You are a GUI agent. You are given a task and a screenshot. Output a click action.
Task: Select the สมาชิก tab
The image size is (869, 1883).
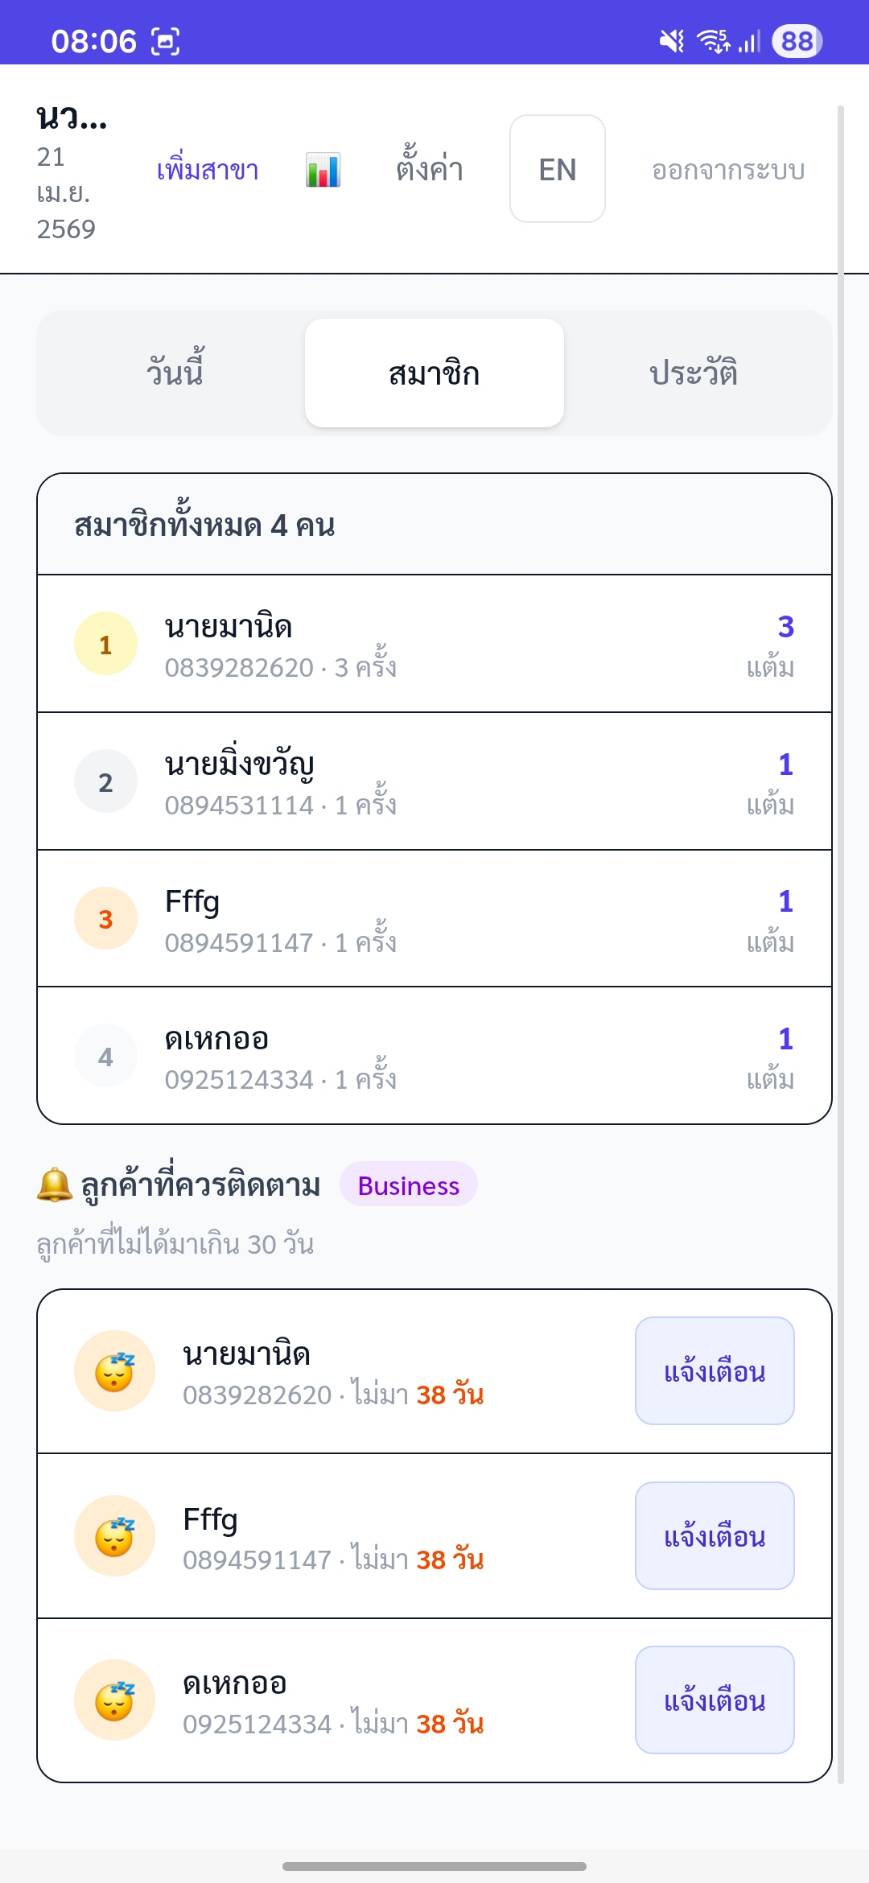pos(434,373)
